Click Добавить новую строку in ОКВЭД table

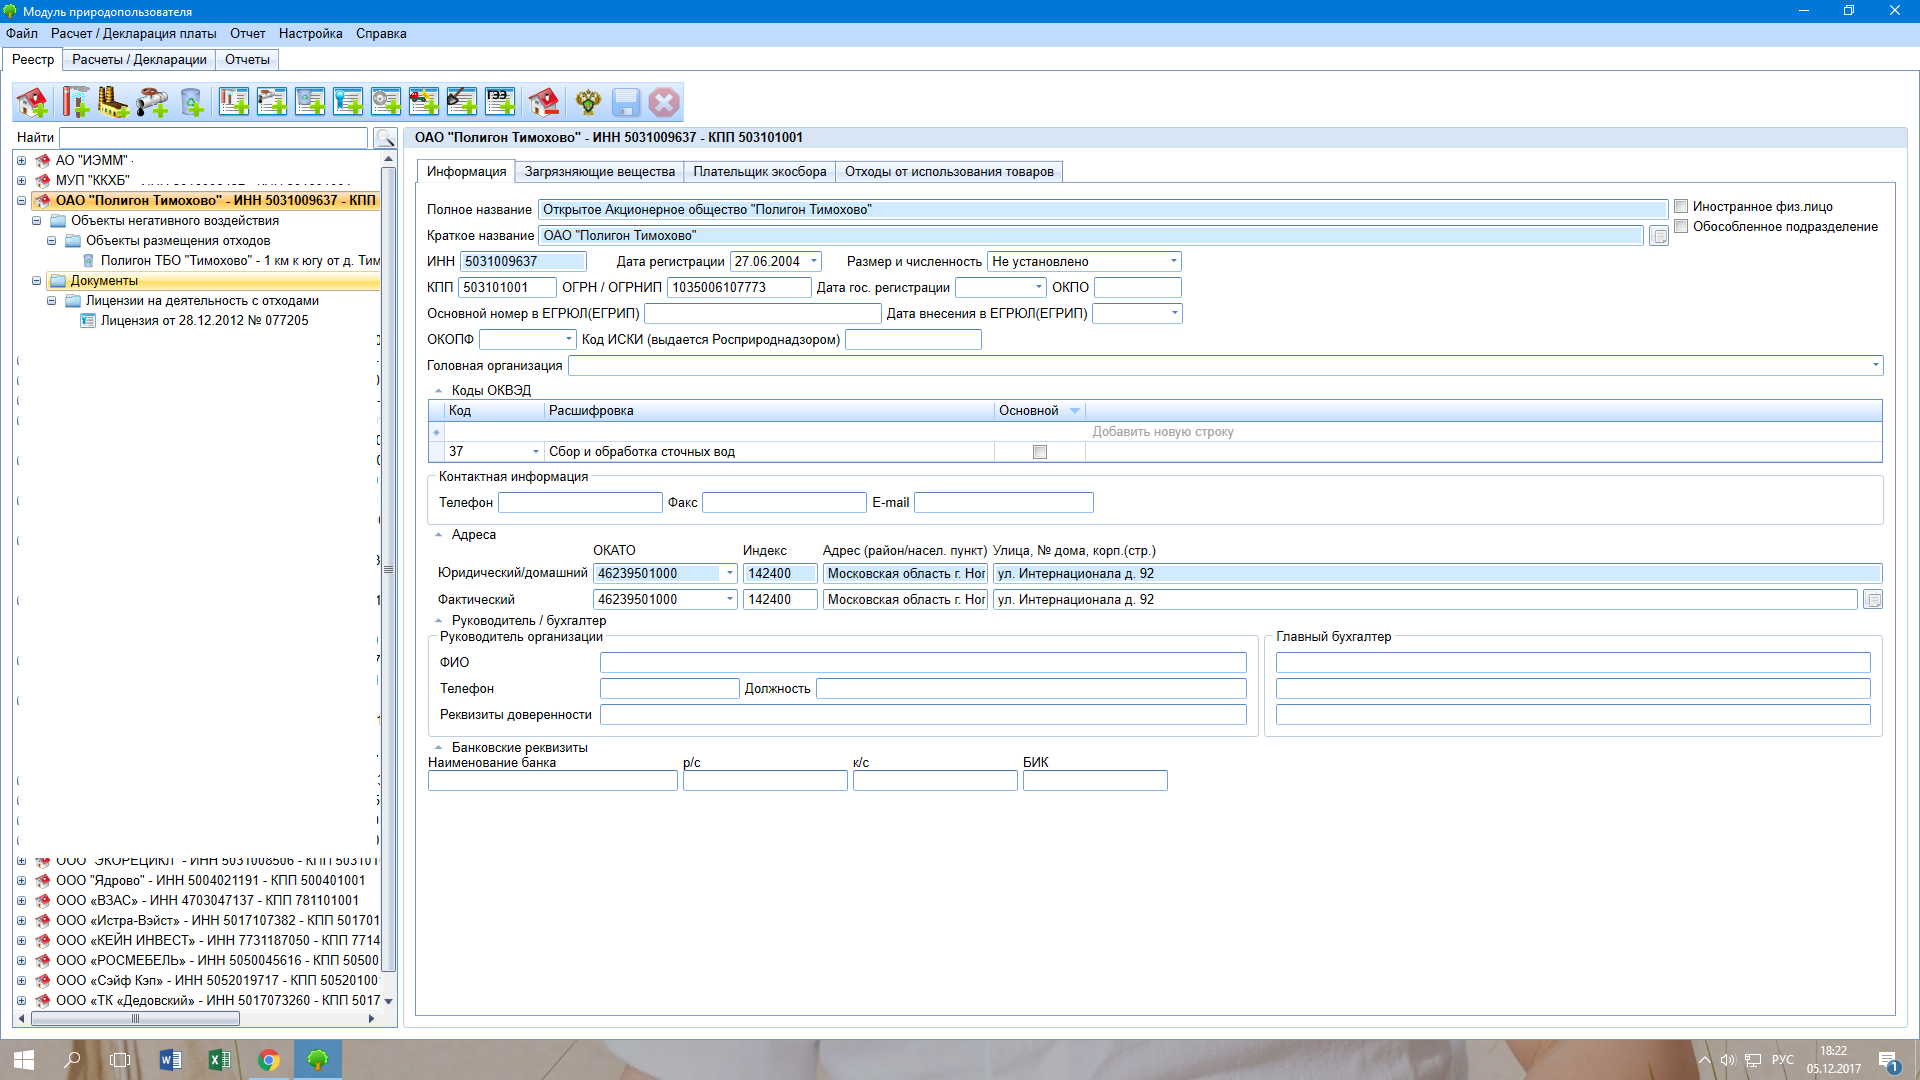(x=1162, y=432)
